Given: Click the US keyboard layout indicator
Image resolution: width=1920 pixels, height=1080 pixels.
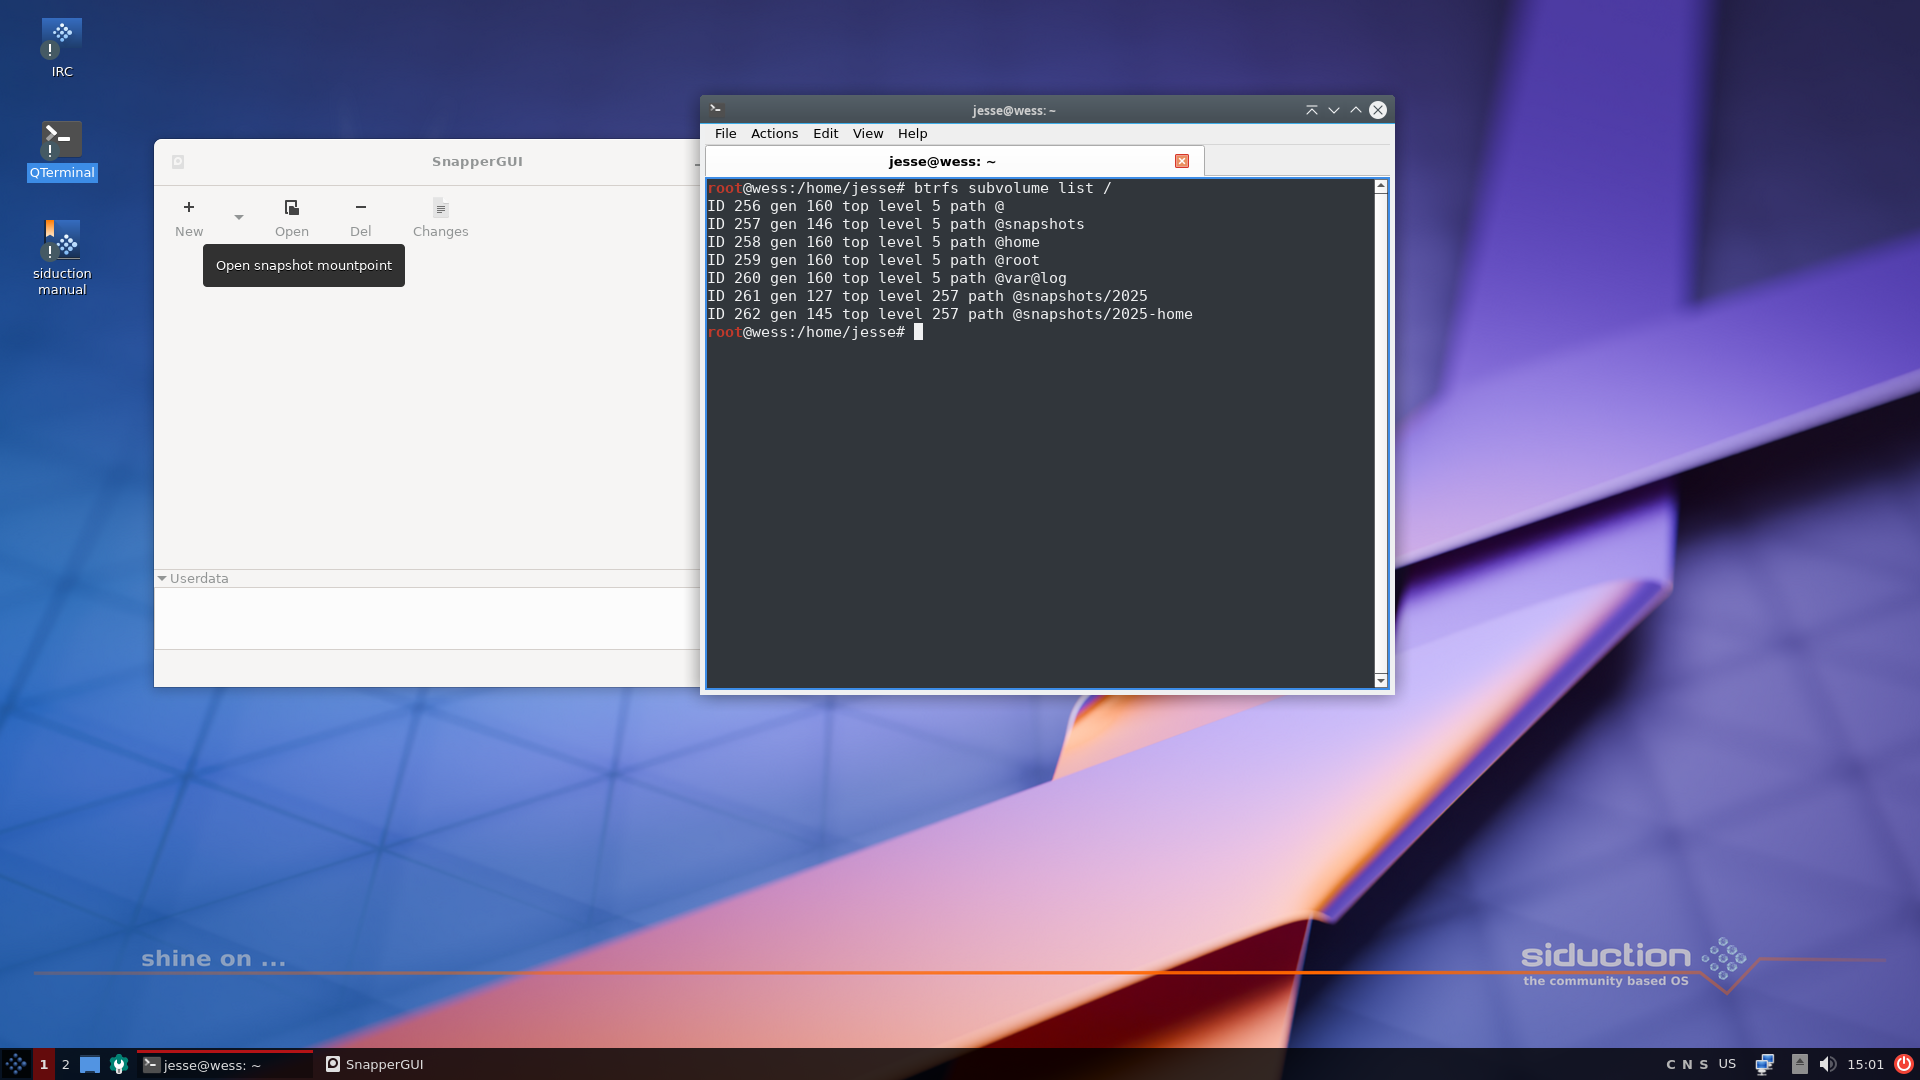Looking at the screenshot, I should [1727, 1064].
